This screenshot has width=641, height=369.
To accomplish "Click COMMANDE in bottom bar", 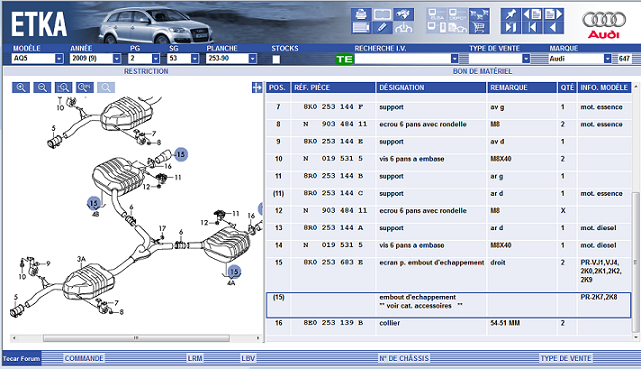I will pos(84,358).
